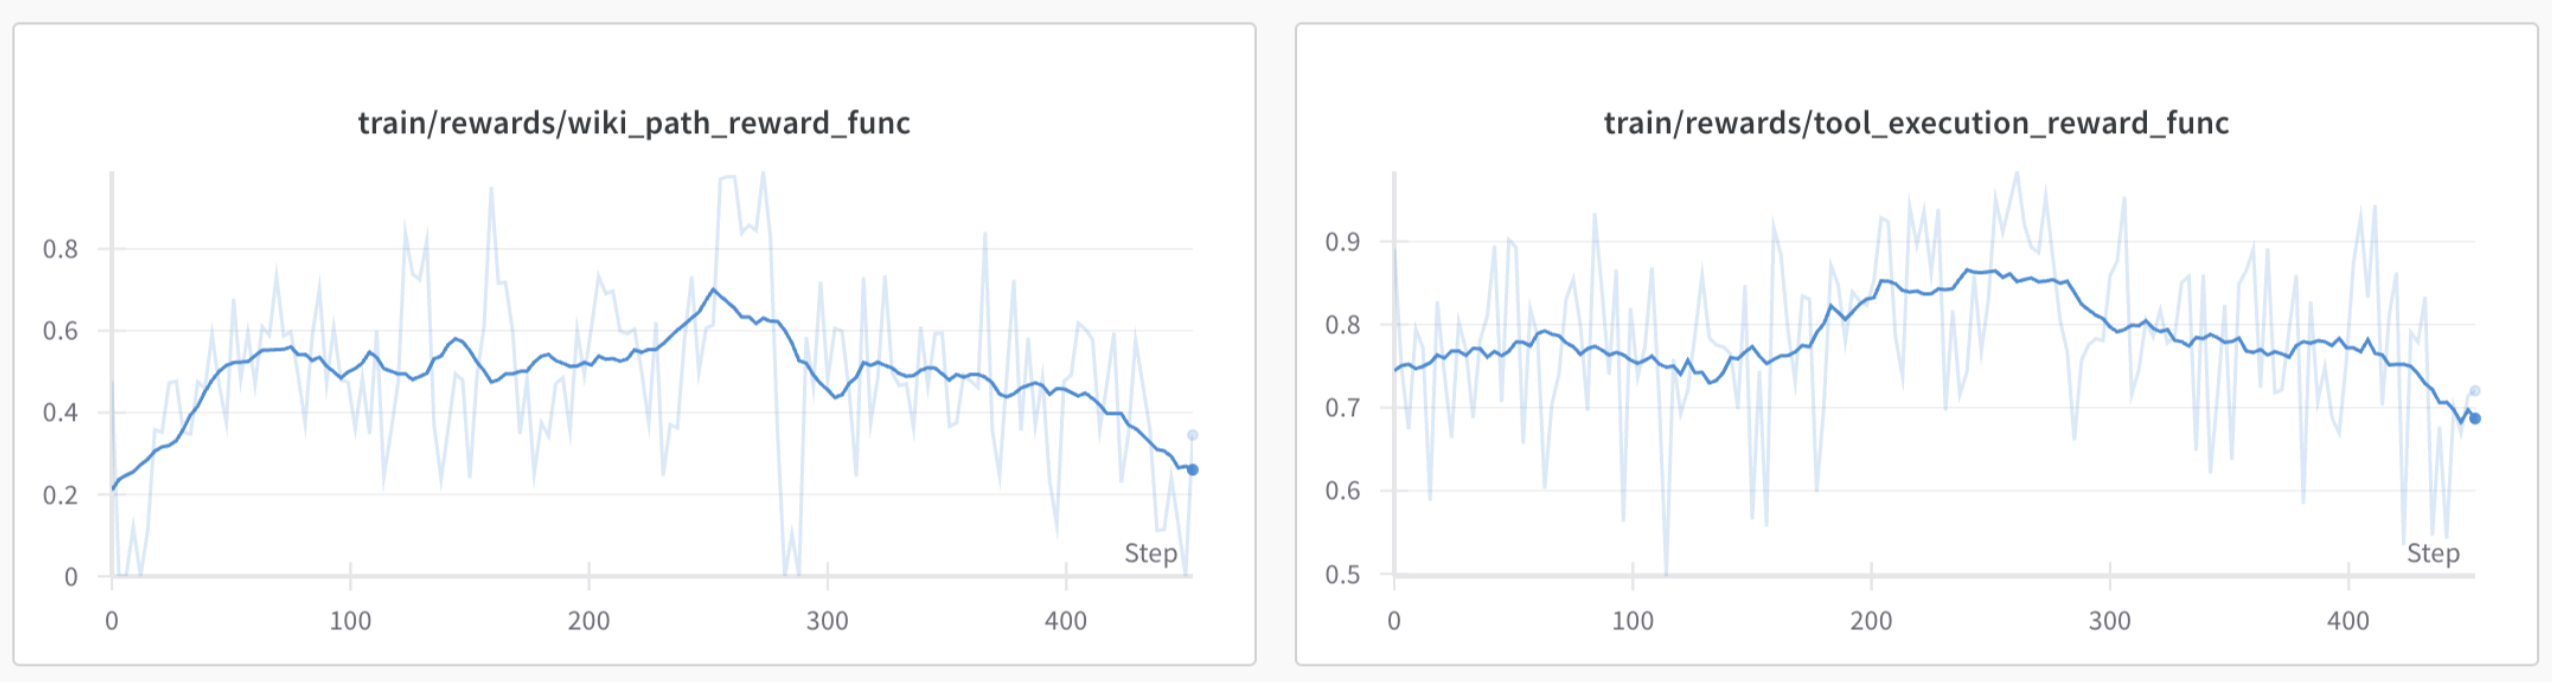This screenshot has height=682, width=2552.
Task: Click the faint end-point dot on tool_execution chart
Action: (2475, 391)
